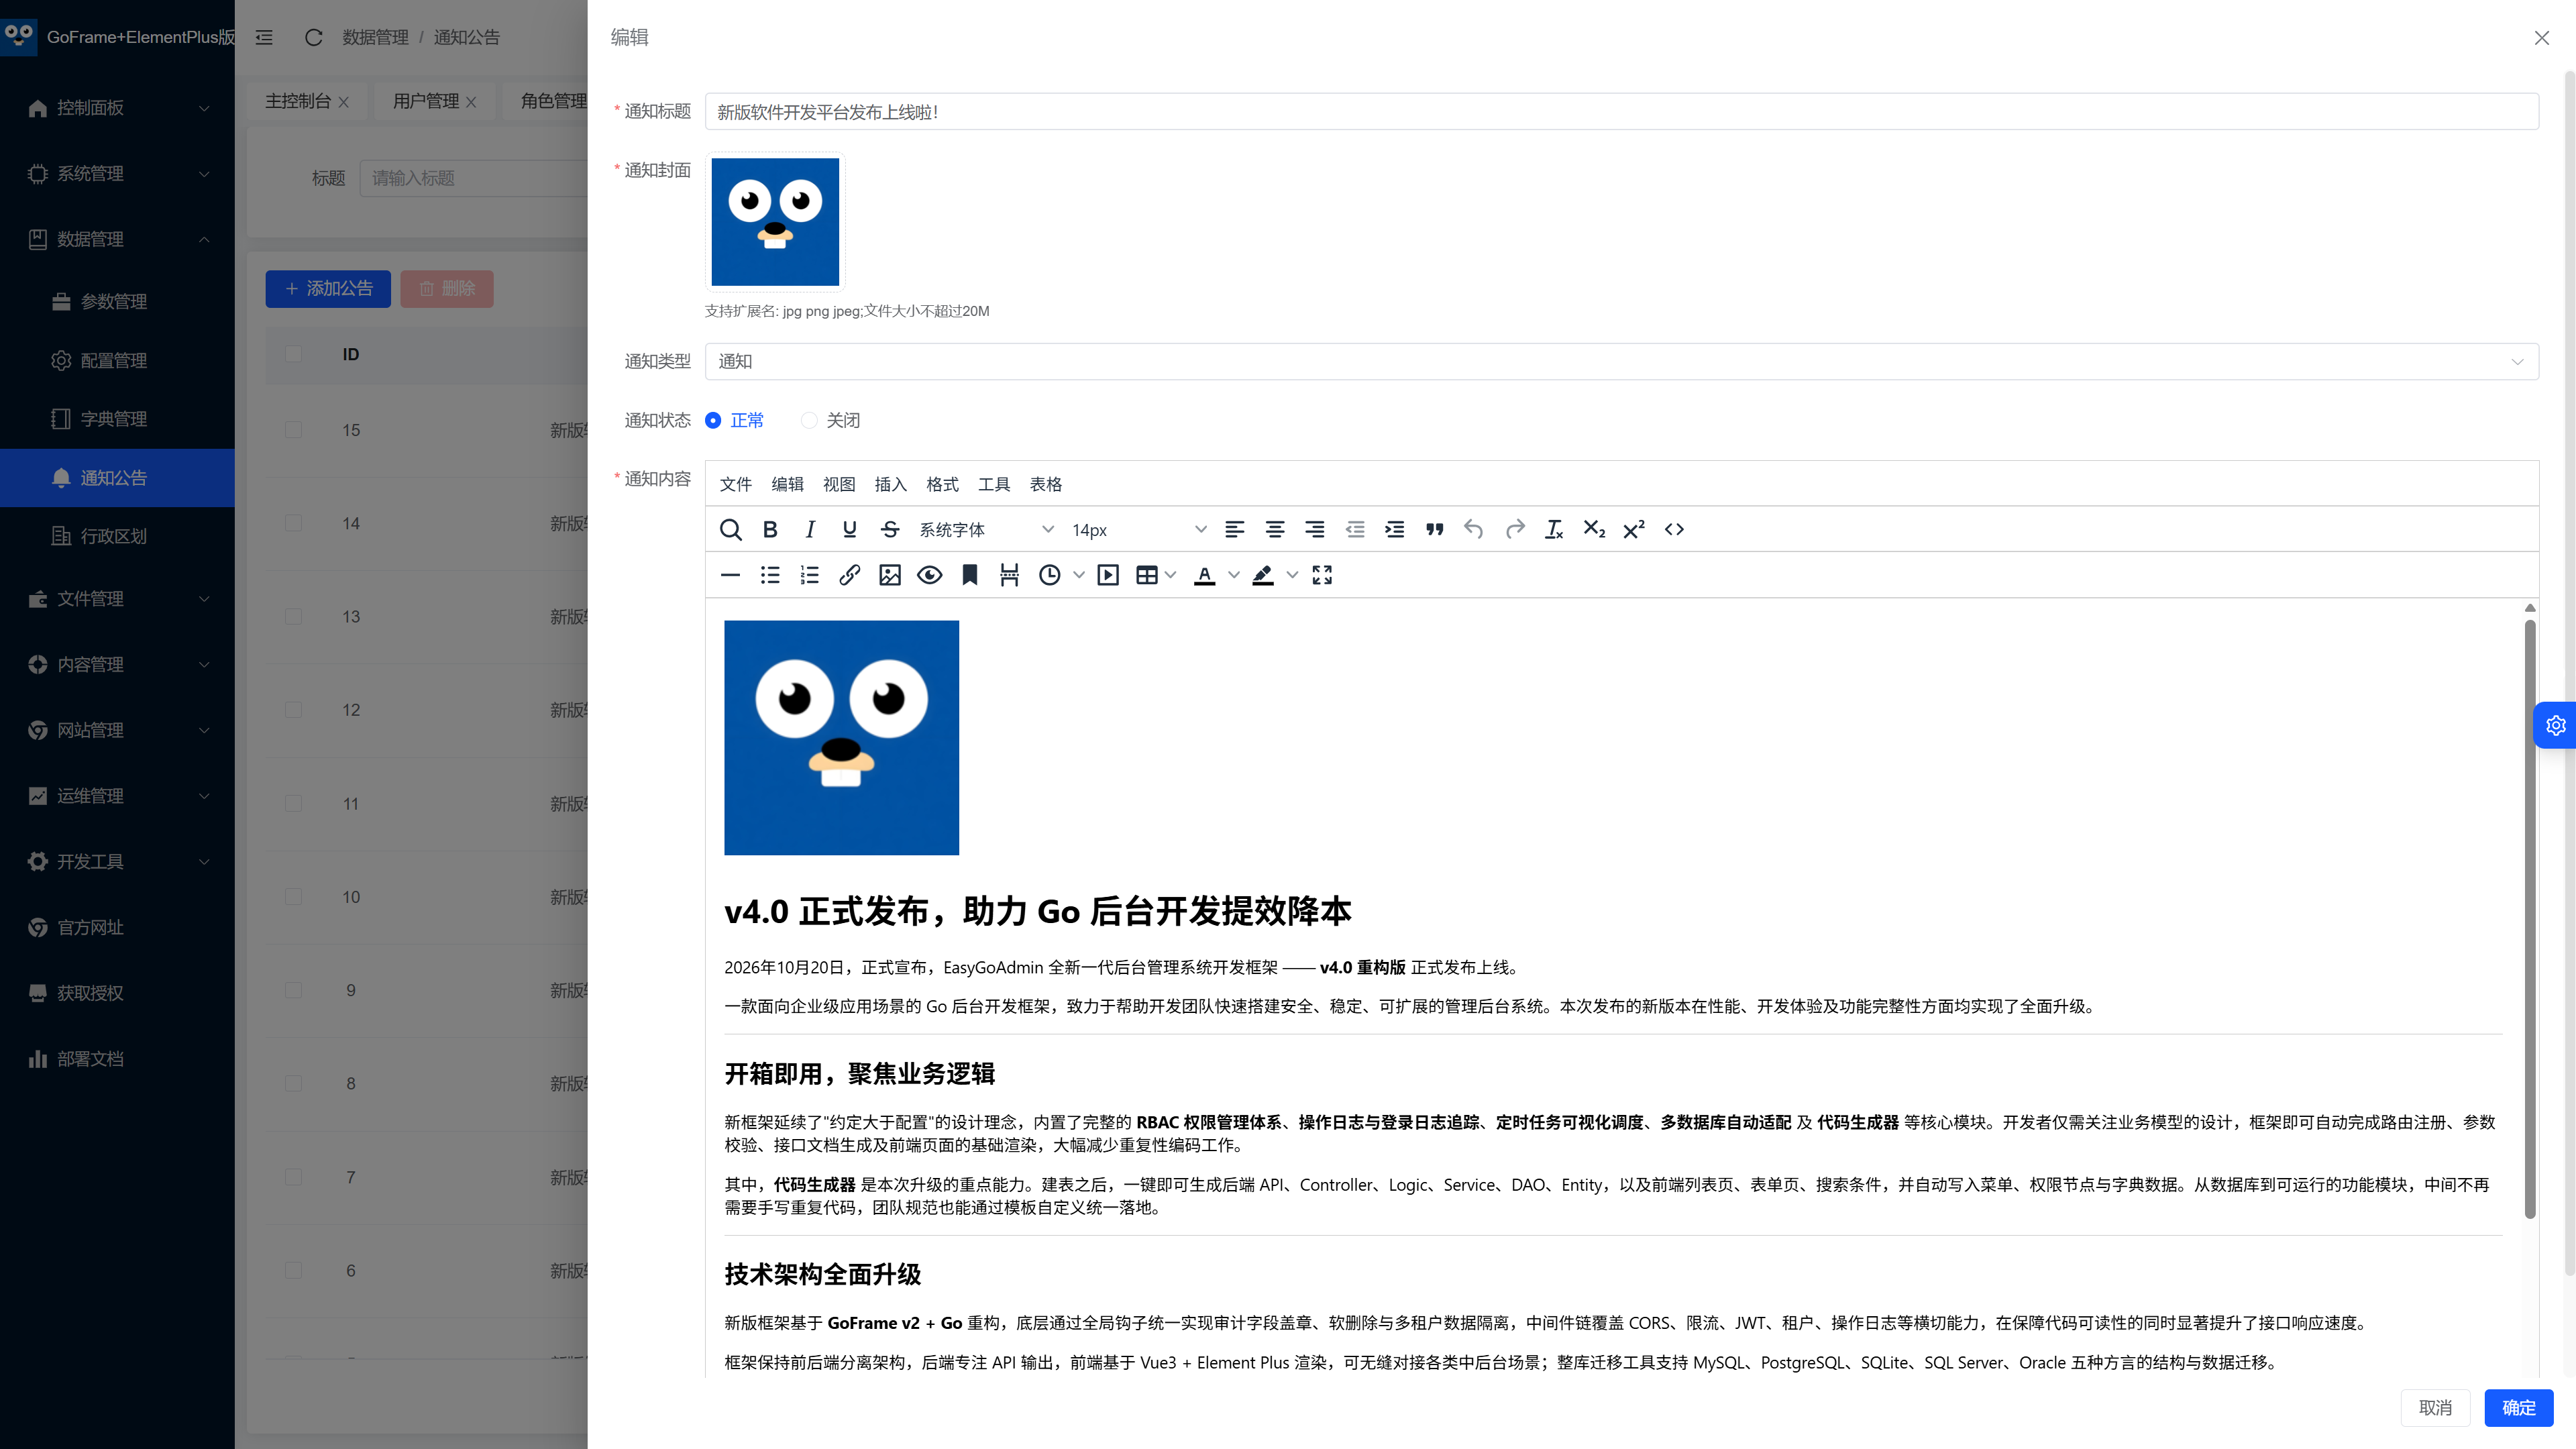2576x1449 pixels.
Task: Check the checkbox for row ID 12
Action: 293,710
